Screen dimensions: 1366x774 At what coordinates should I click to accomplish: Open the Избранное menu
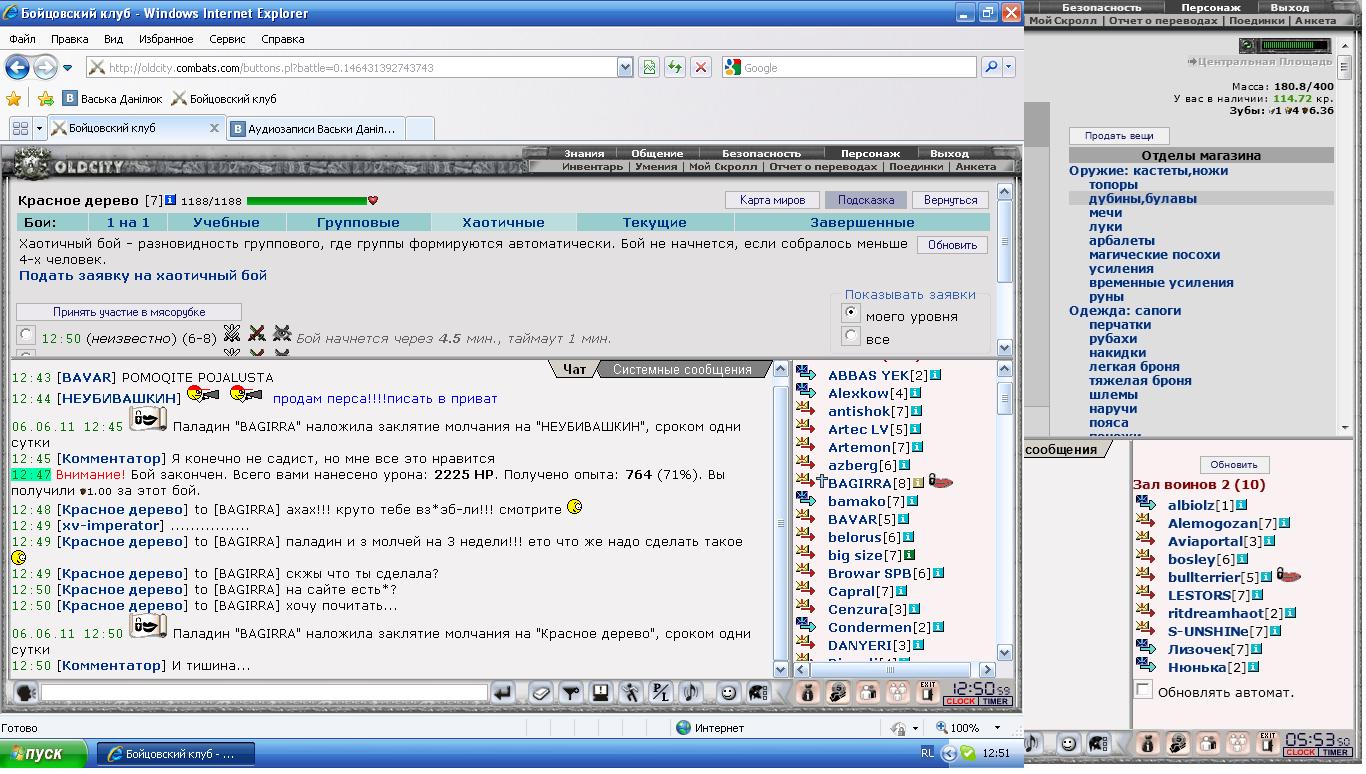coord(166,39)
